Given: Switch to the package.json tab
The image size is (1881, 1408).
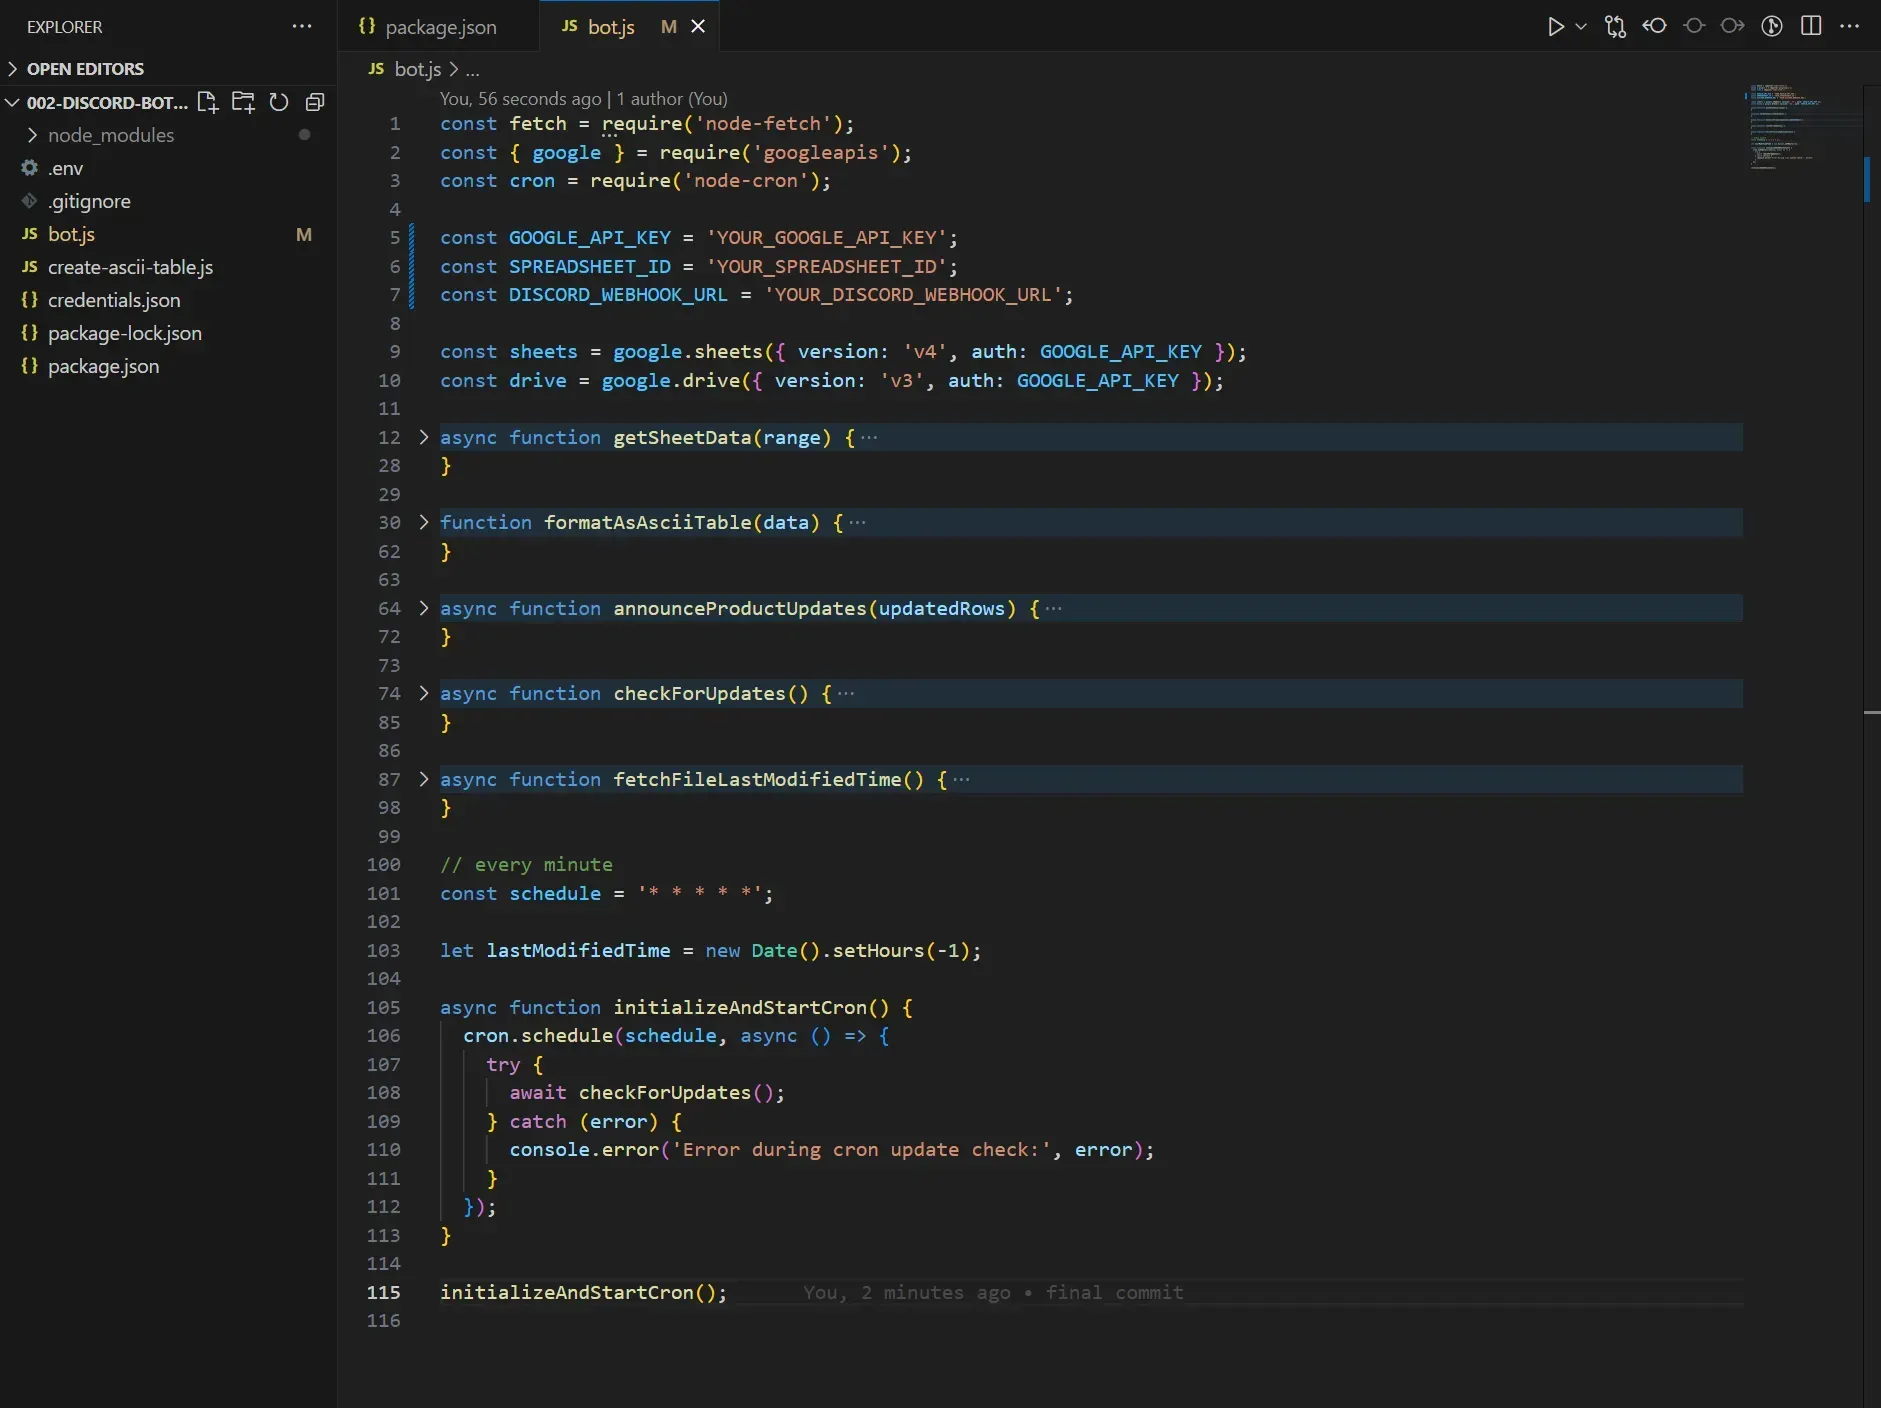Looking at the screenshot, I should pos(440,27).
